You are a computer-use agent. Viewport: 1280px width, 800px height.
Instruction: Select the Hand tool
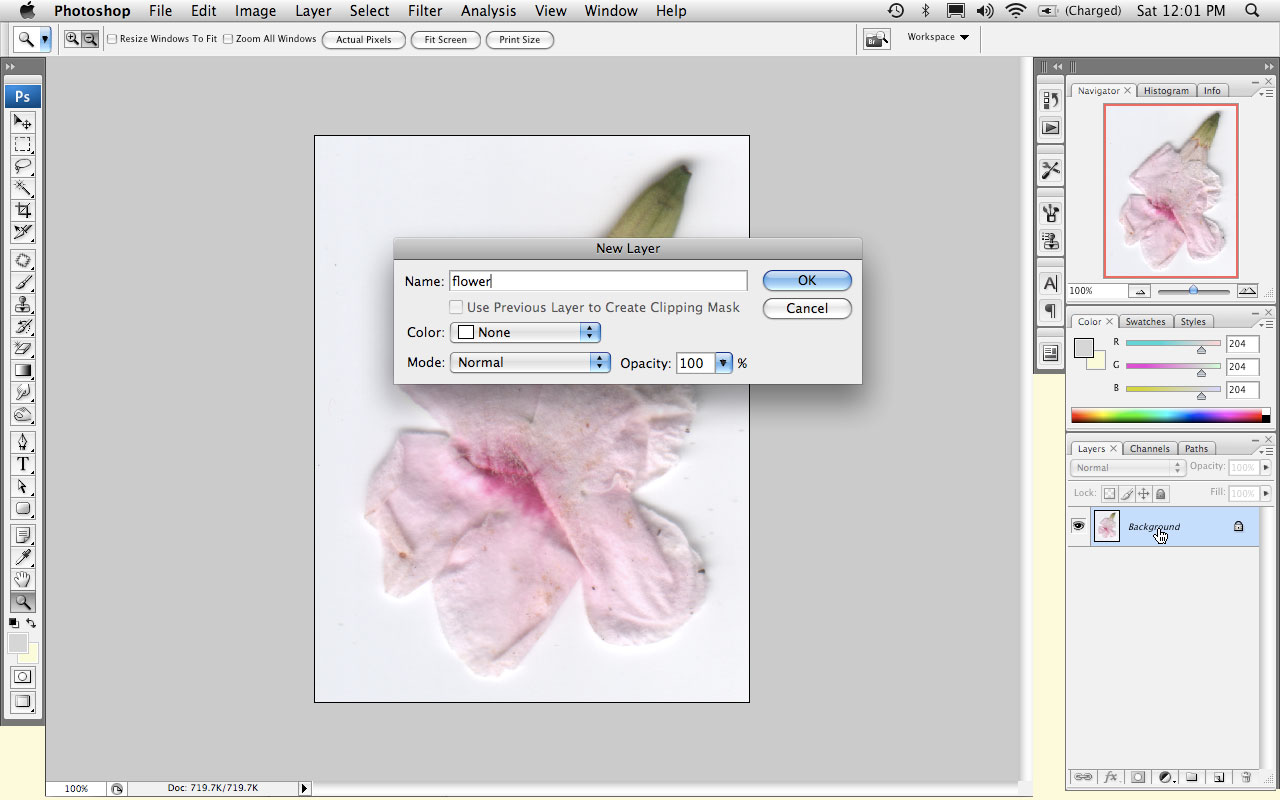point(22,580)
